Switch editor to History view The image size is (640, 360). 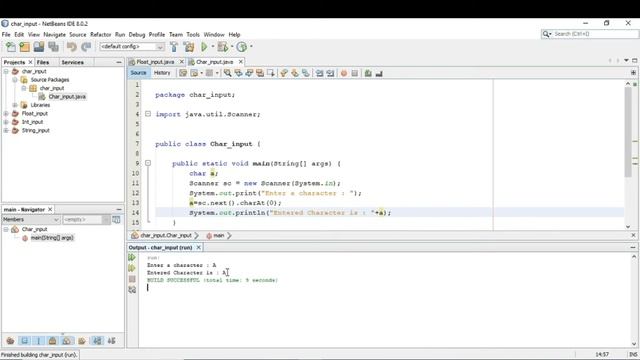(162, 73)
